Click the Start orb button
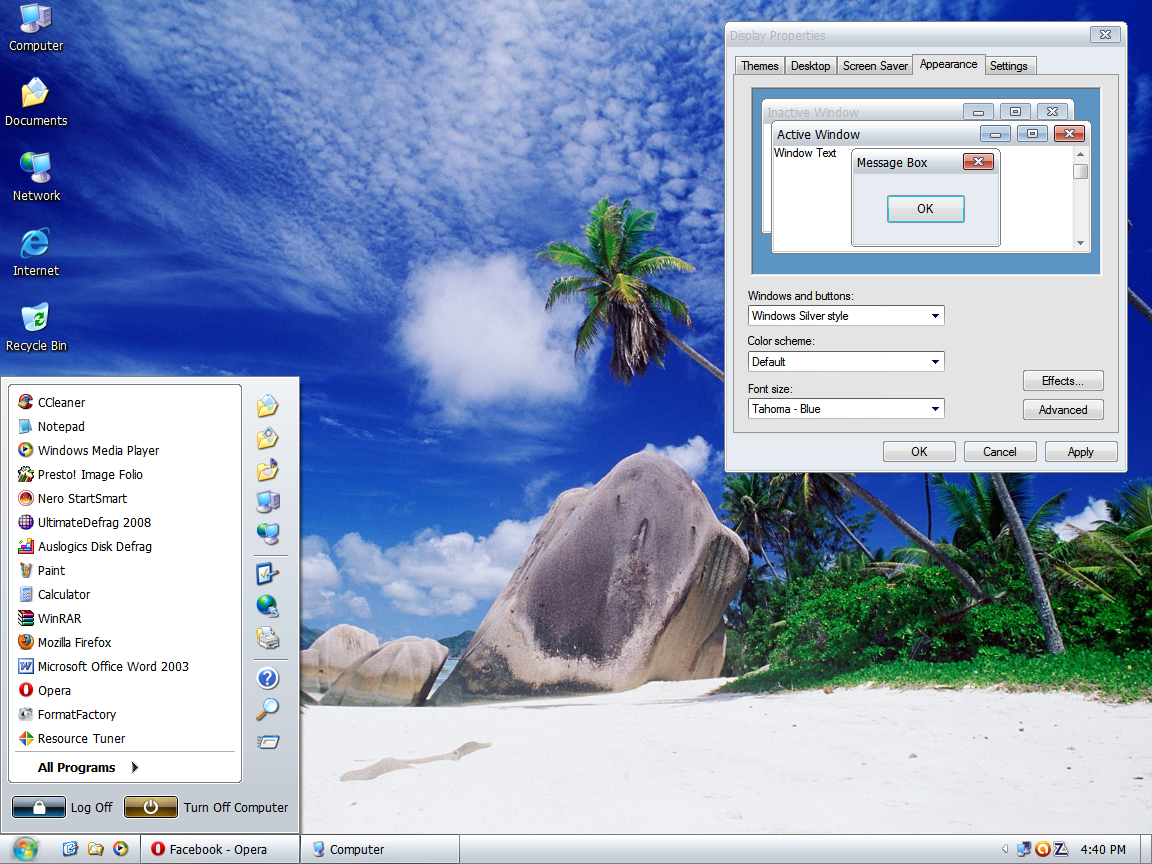The image size is (1152, 864). tap(25, 849)
